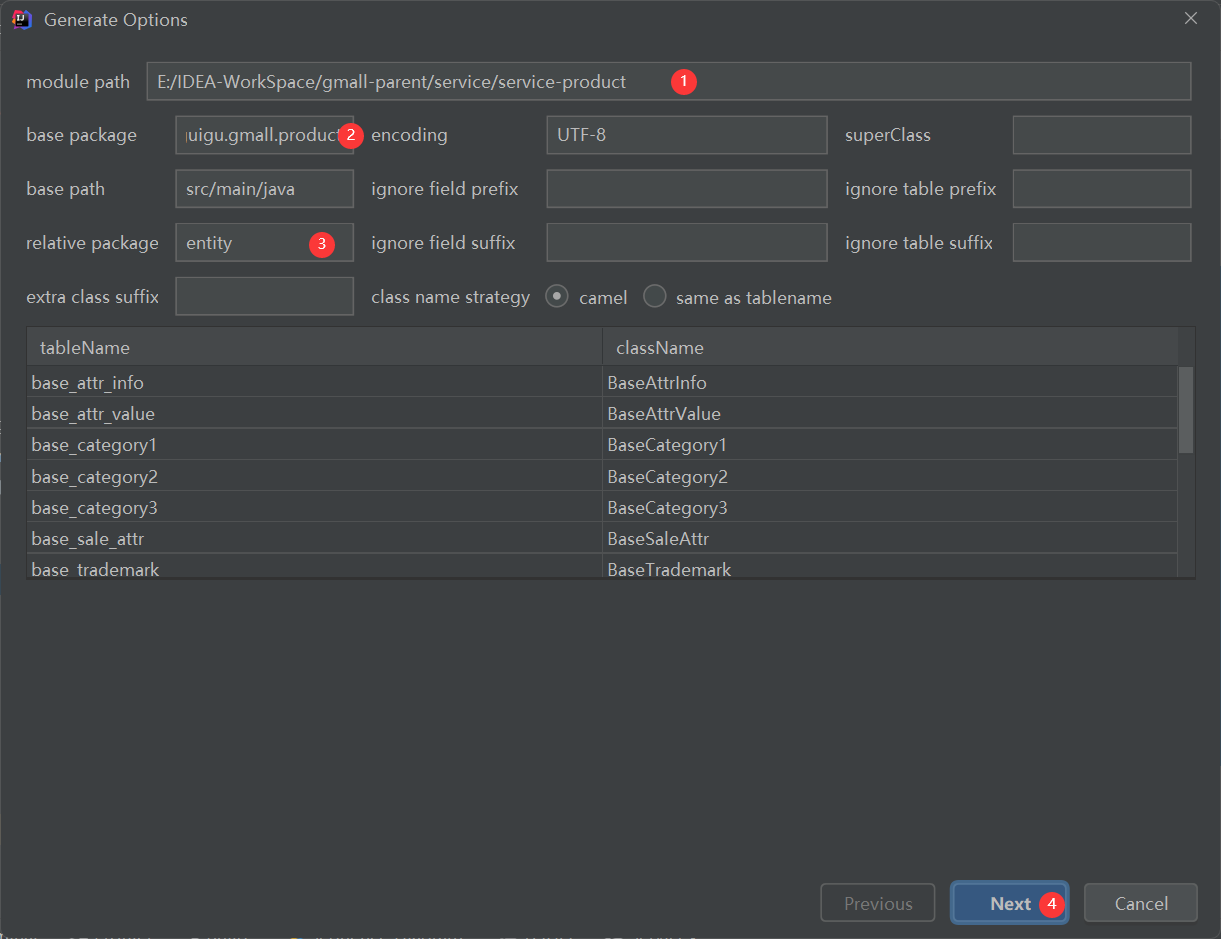
Task: Click the IntelliJ IDEA logo icon
Action: pyautogui.click(x=22, y=19)
